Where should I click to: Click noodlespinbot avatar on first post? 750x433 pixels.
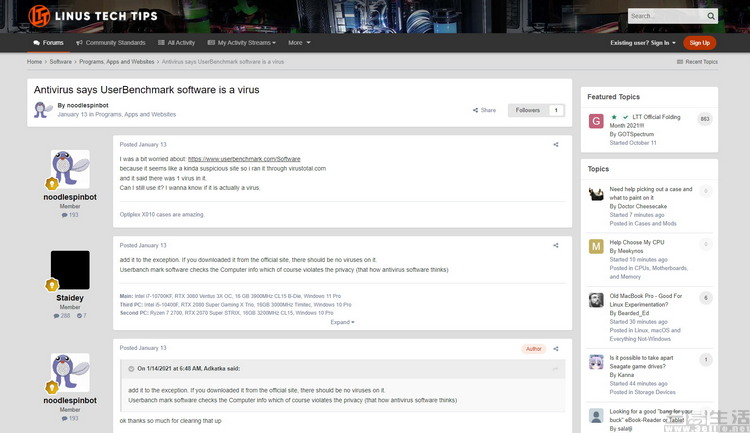click(70, 168)
